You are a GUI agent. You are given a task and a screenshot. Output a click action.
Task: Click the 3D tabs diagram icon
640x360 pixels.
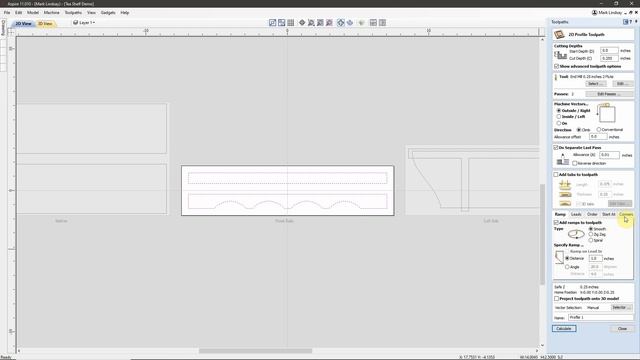tap(565, 203)
